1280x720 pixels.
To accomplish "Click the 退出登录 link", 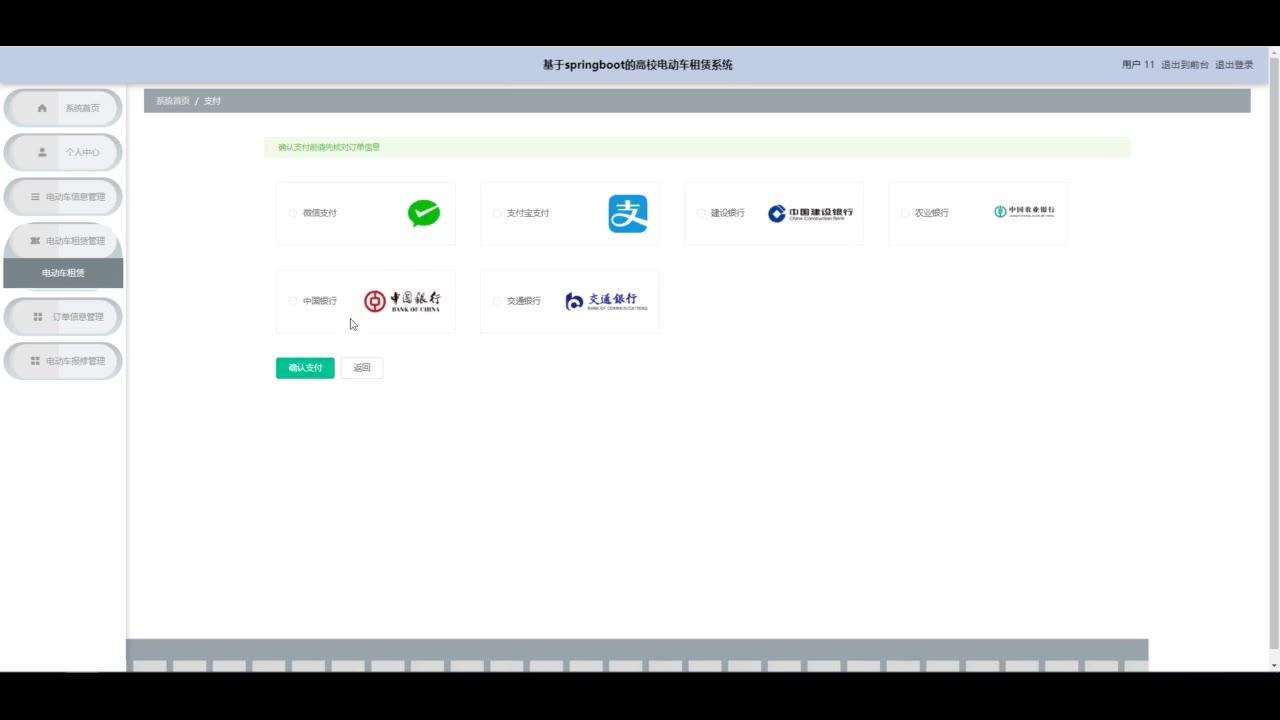I will (1234, 65).
